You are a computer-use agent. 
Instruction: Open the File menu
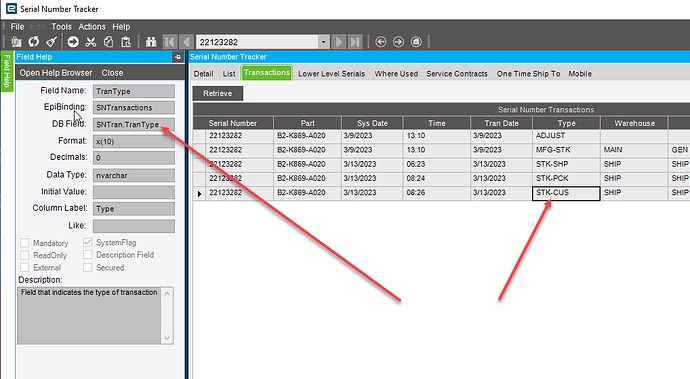click(17, 26)
